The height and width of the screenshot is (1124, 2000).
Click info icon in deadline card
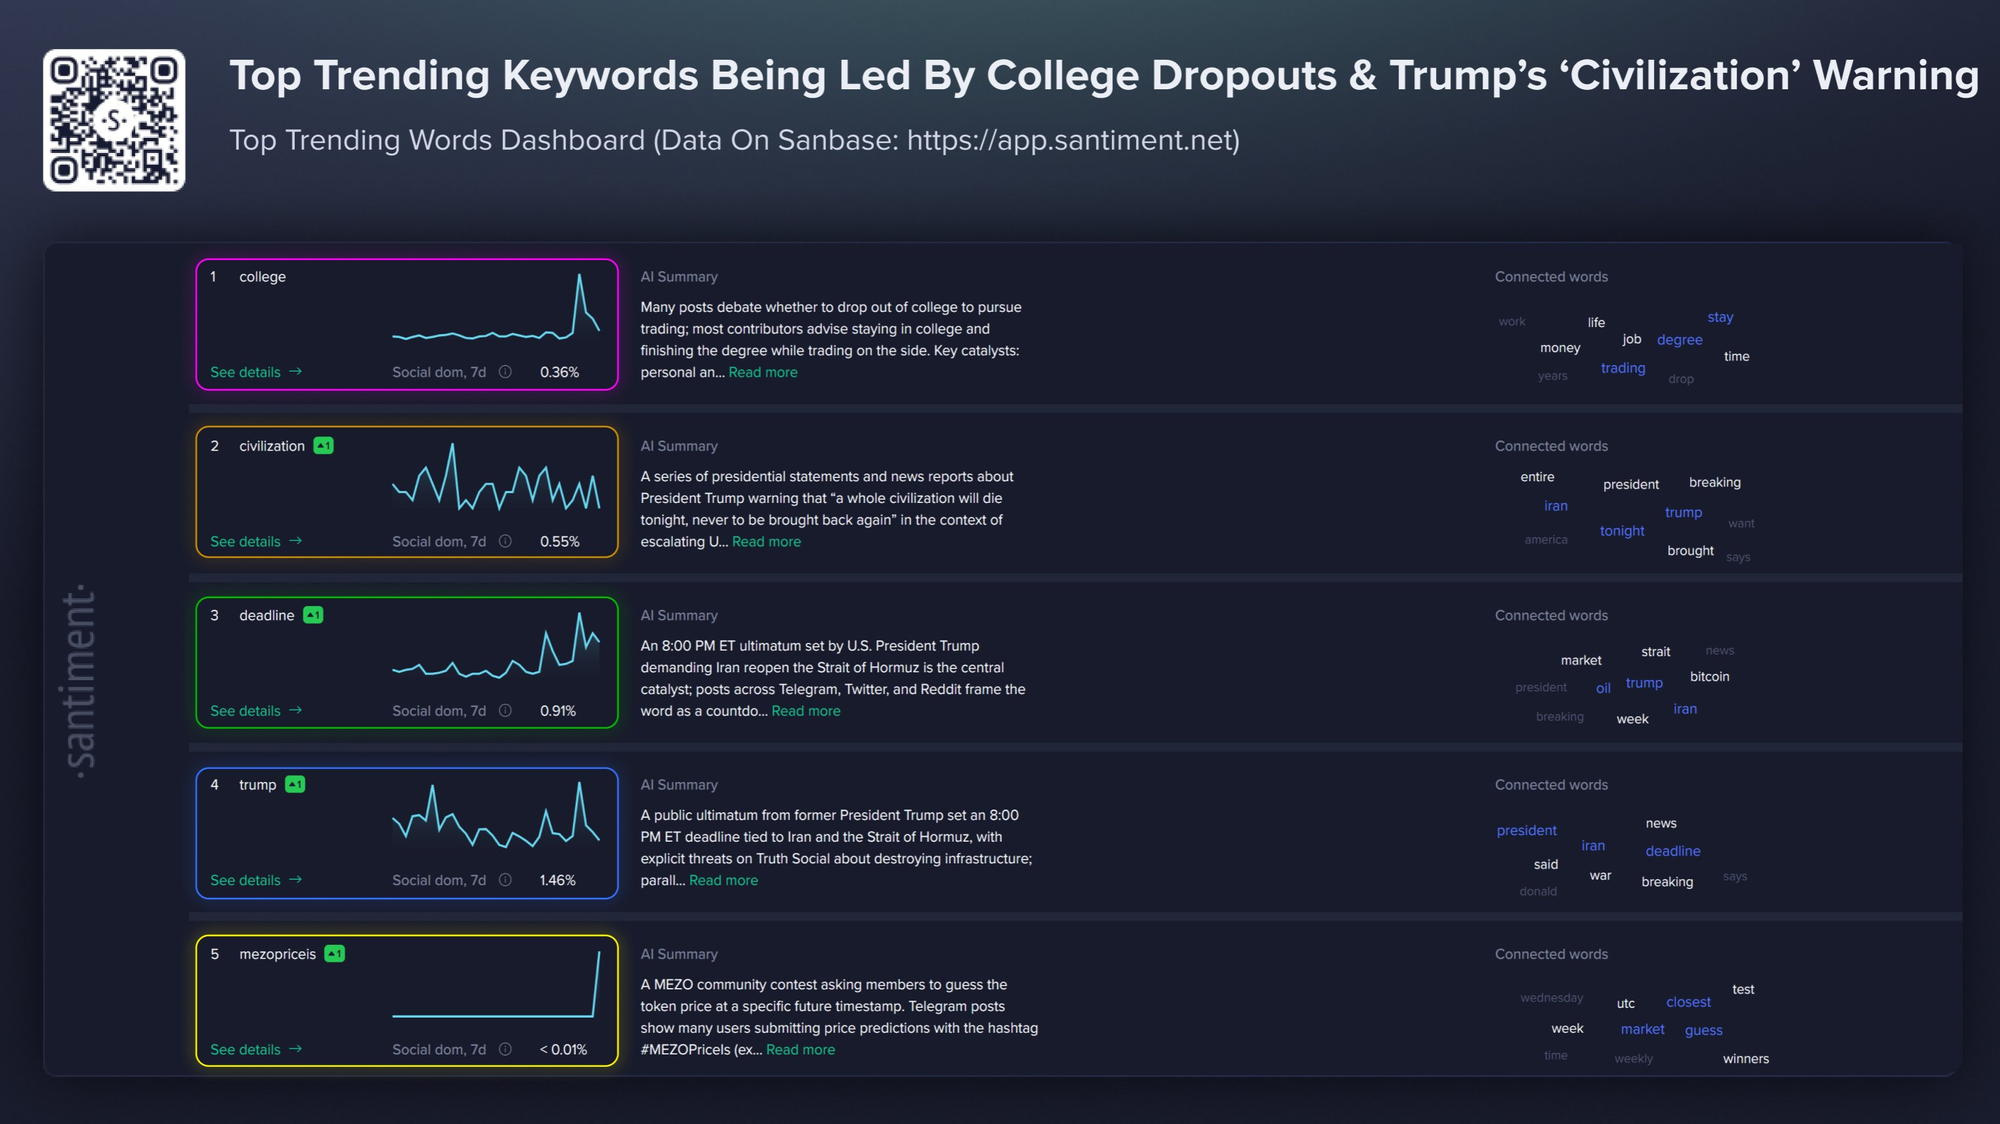506,711
